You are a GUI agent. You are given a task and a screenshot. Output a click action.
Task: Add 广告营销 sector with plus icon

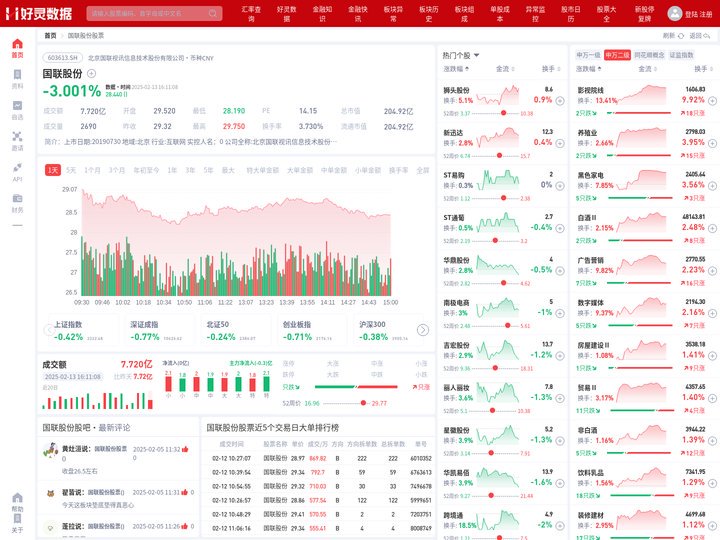(x=712, y=270)
